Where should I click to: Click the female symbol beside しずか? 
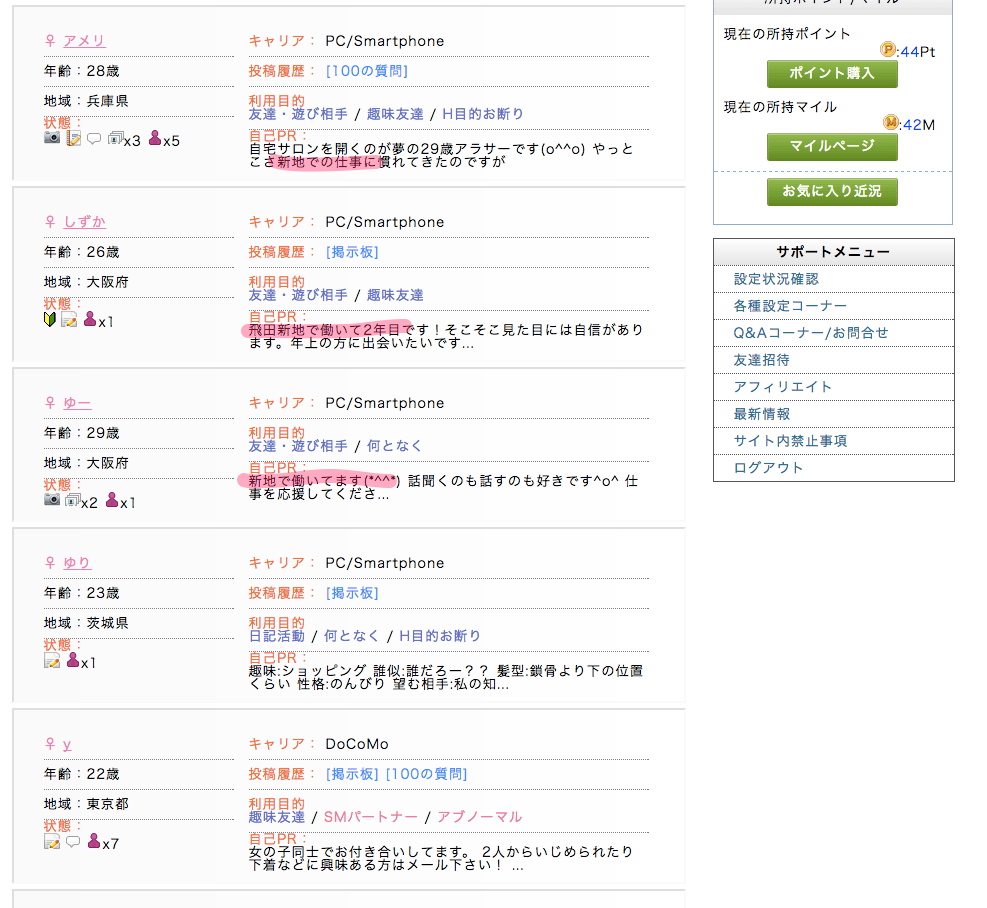tap(50, 222)
